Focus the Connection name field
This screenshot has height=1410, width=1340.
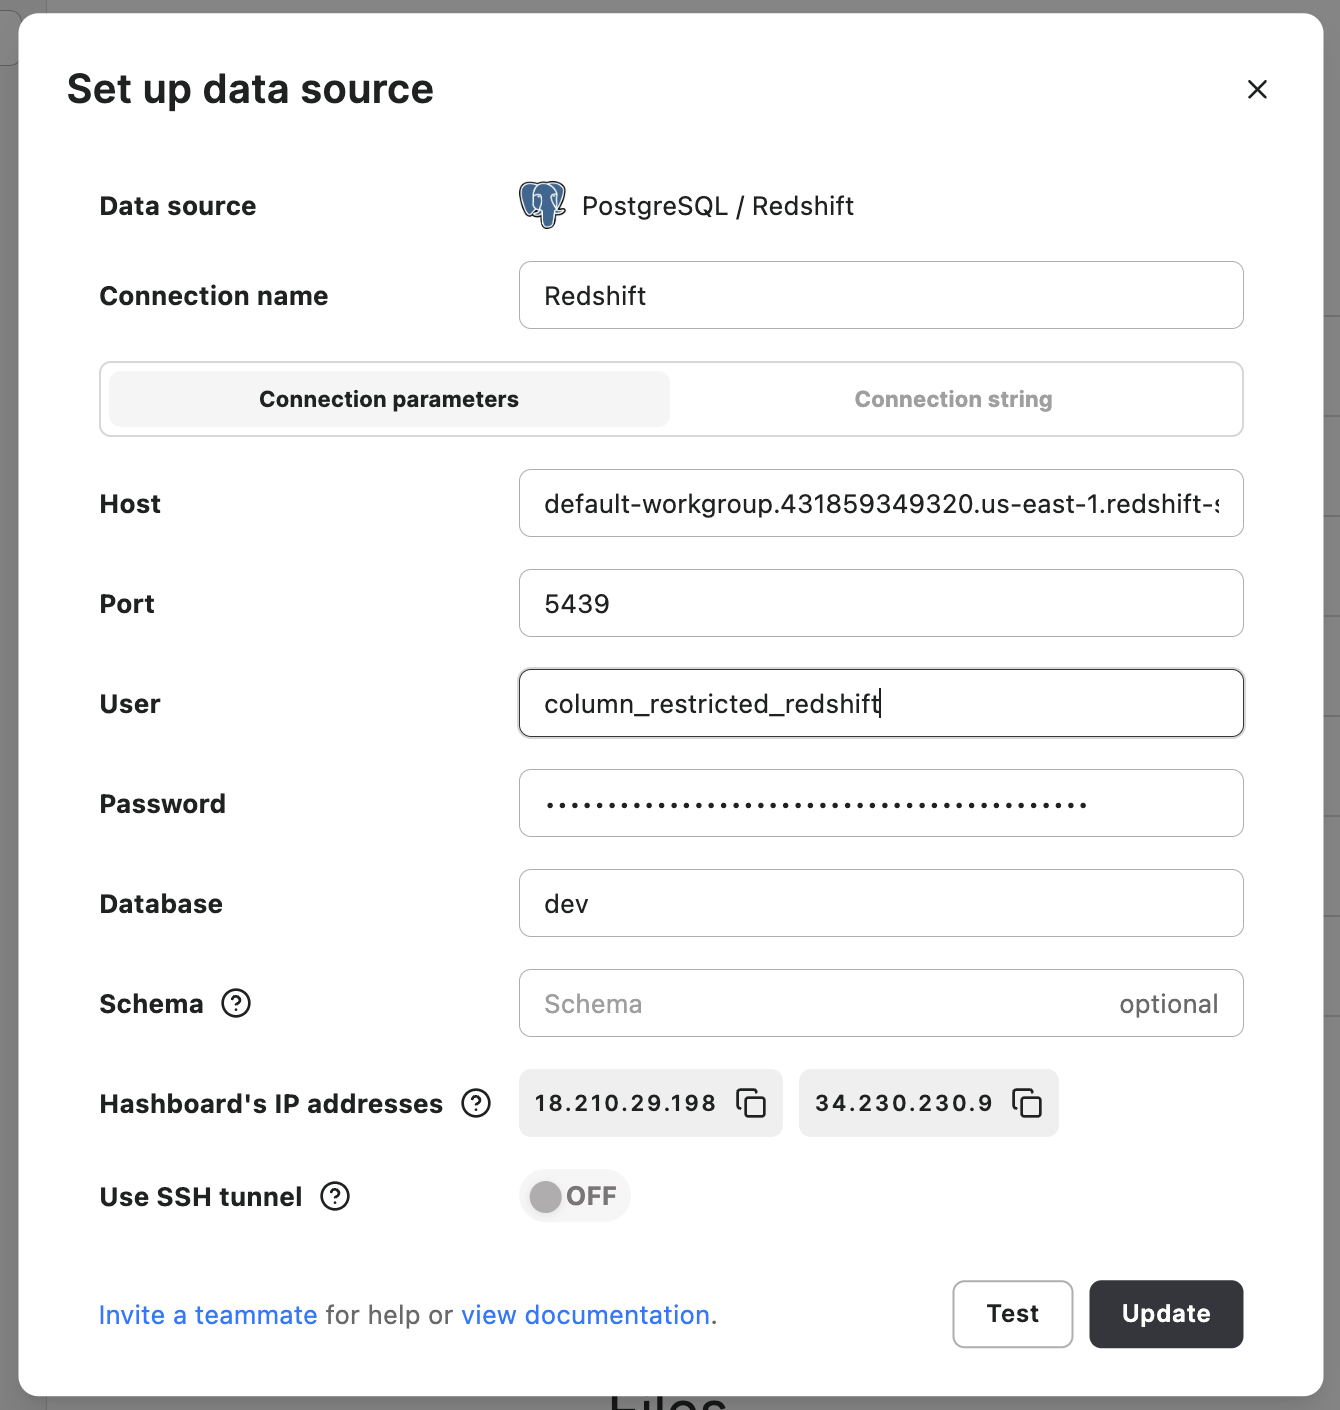click(881, 295)
